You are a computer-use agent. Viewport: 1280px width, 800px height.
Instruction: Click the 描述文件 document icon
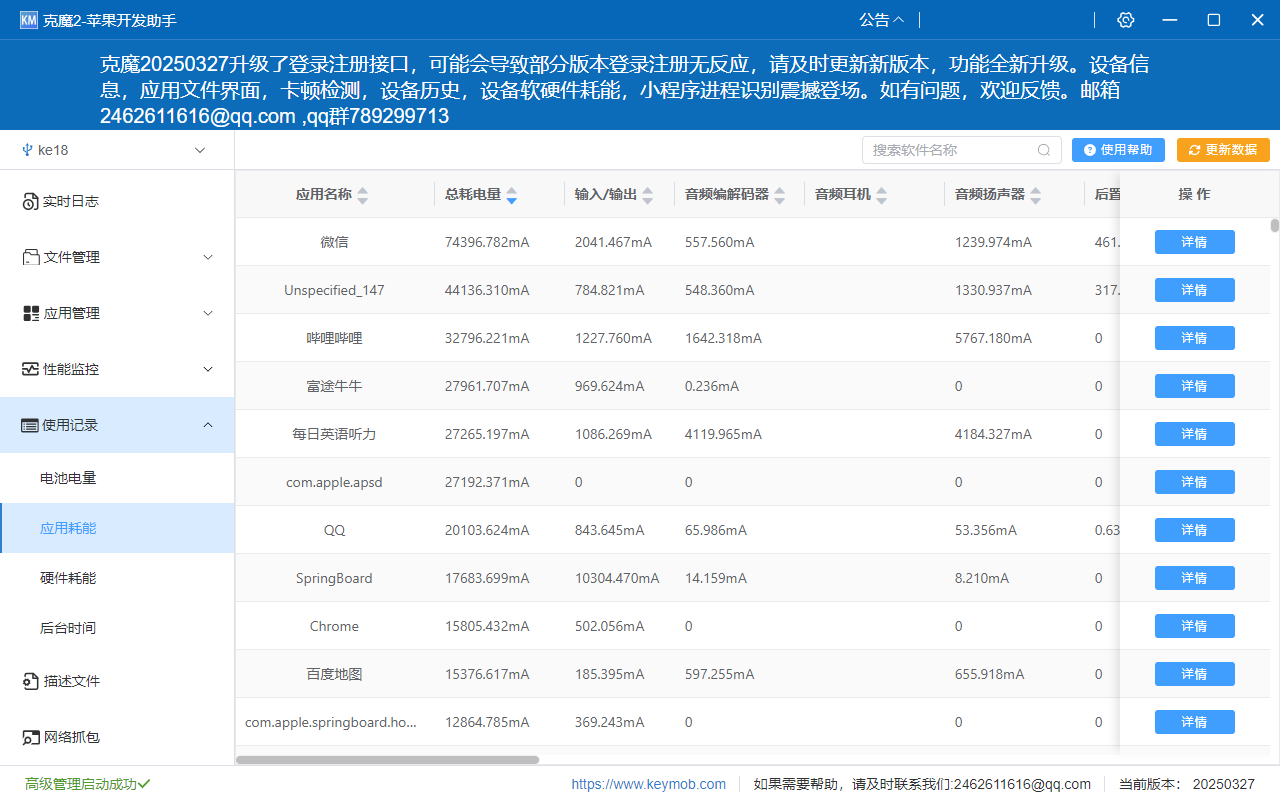click(30, 681)
